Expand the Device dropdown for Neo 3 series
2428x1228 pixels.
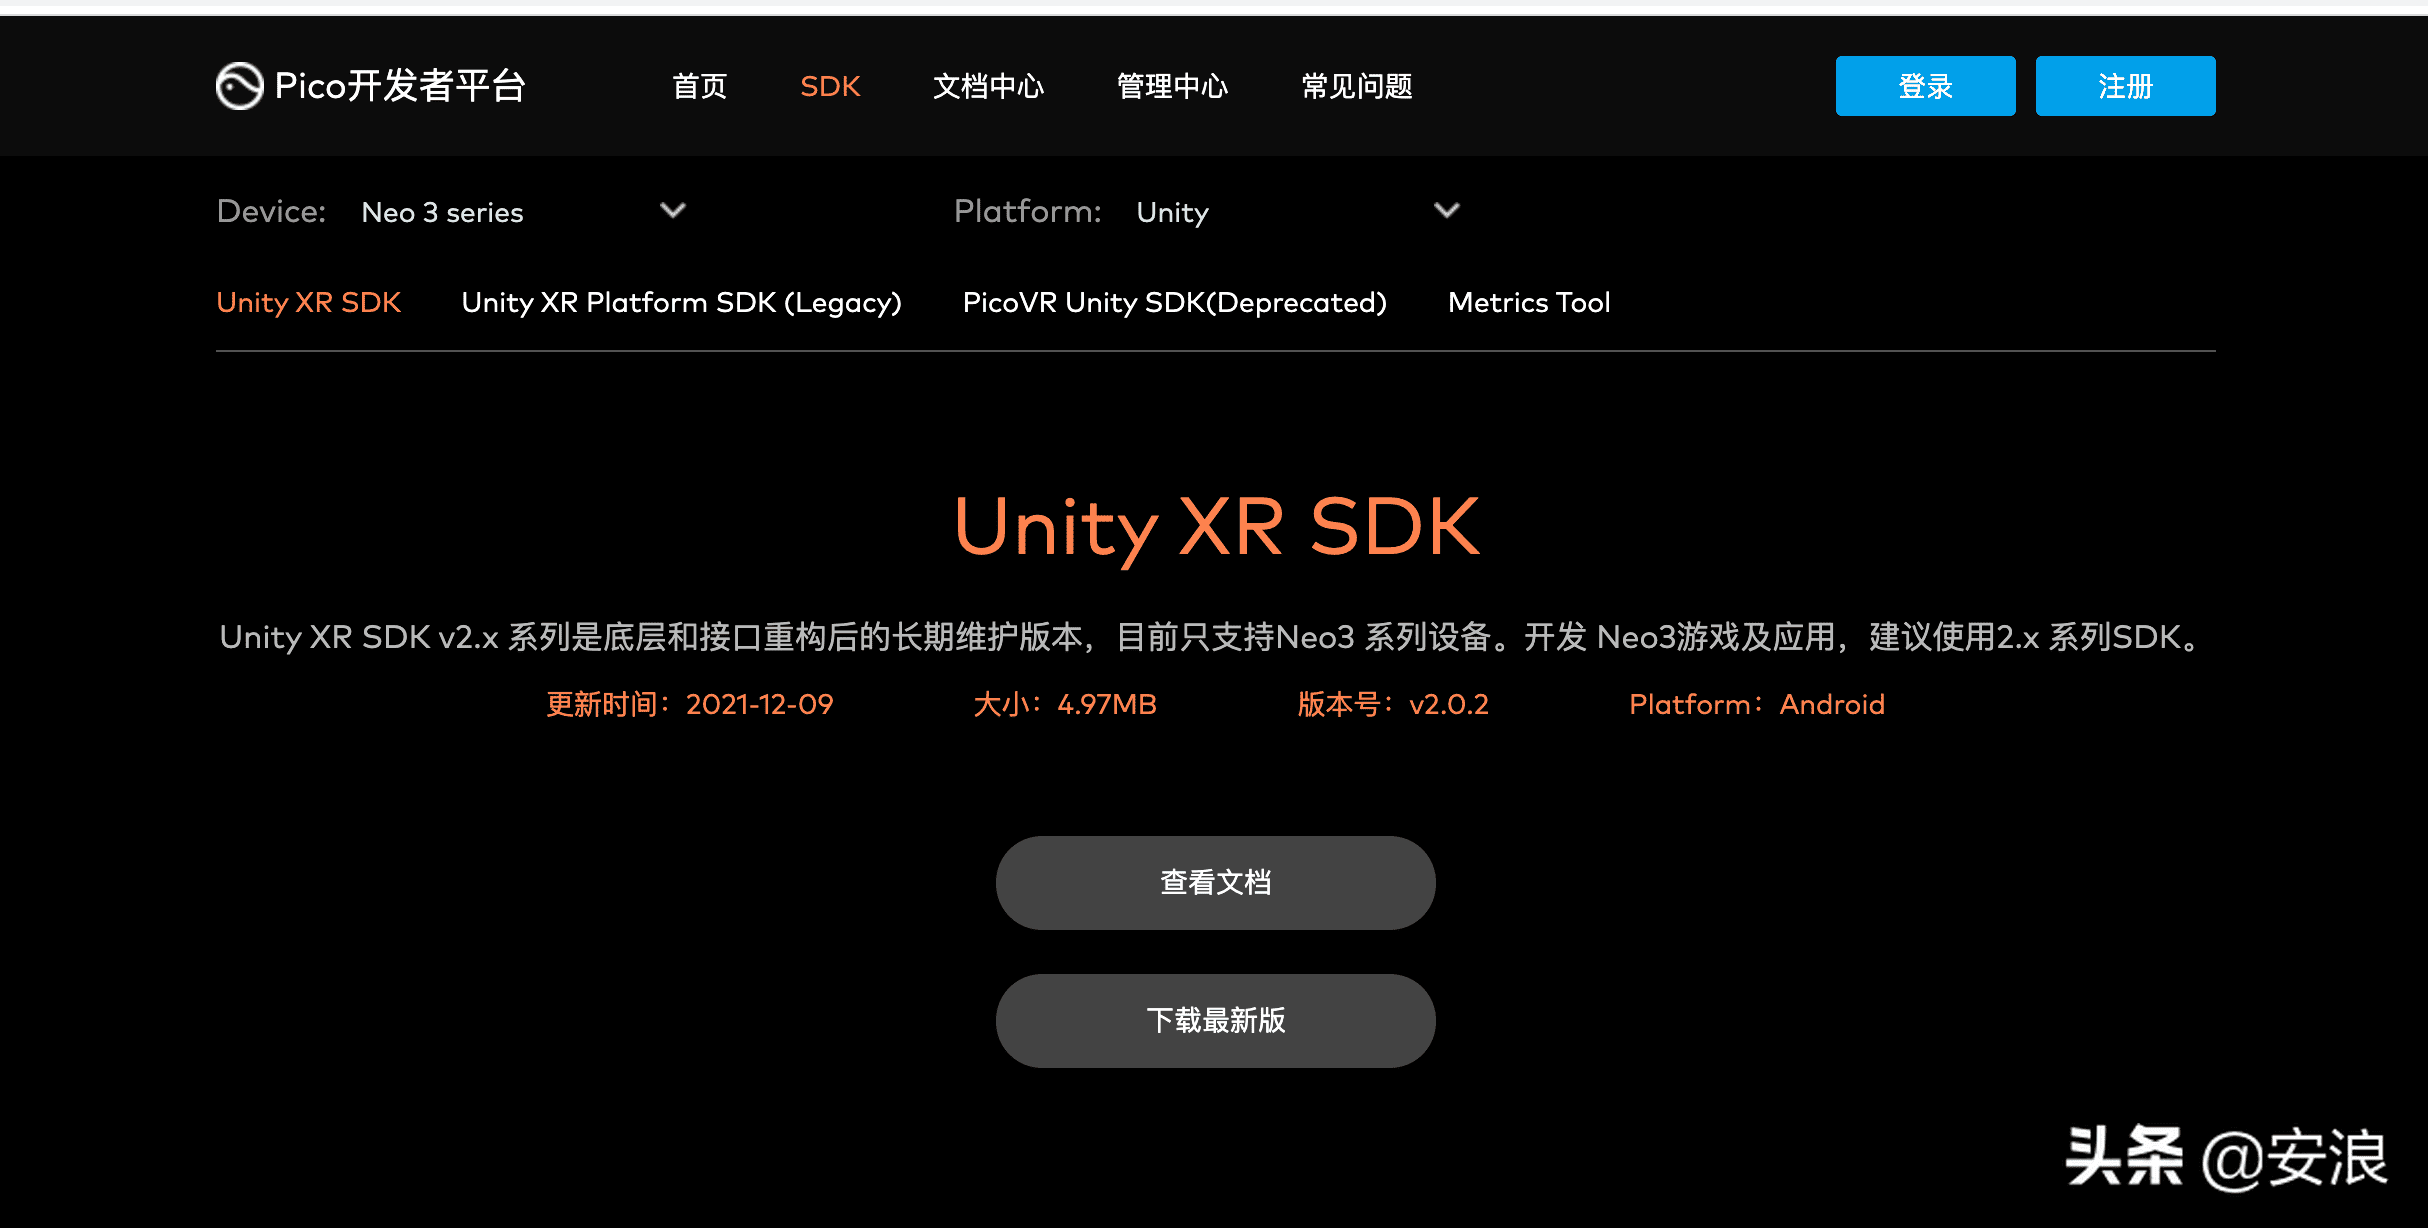pyautogui.click(x=673, y=211)
